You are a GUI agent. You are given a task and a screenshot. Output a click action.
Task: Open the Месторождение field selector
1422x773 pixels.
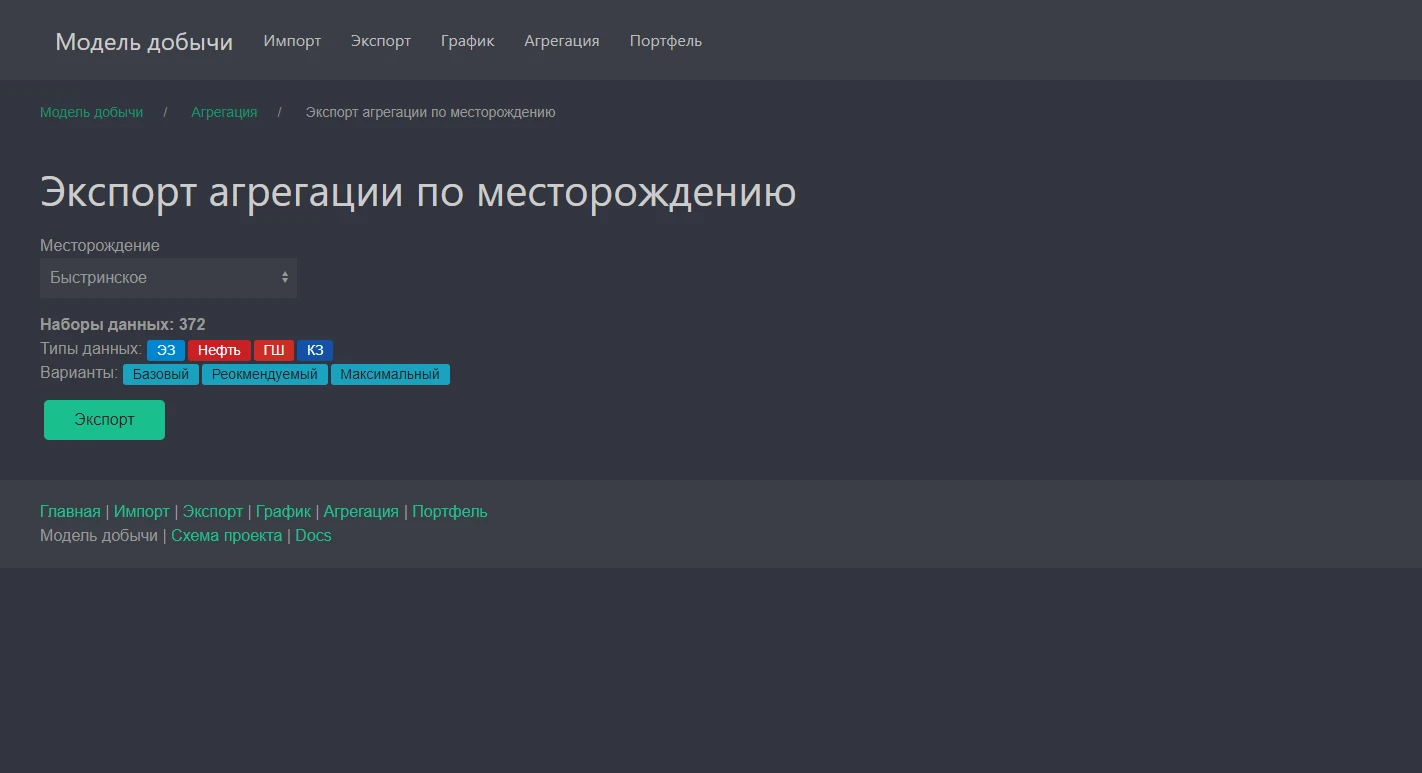[168, 277]
